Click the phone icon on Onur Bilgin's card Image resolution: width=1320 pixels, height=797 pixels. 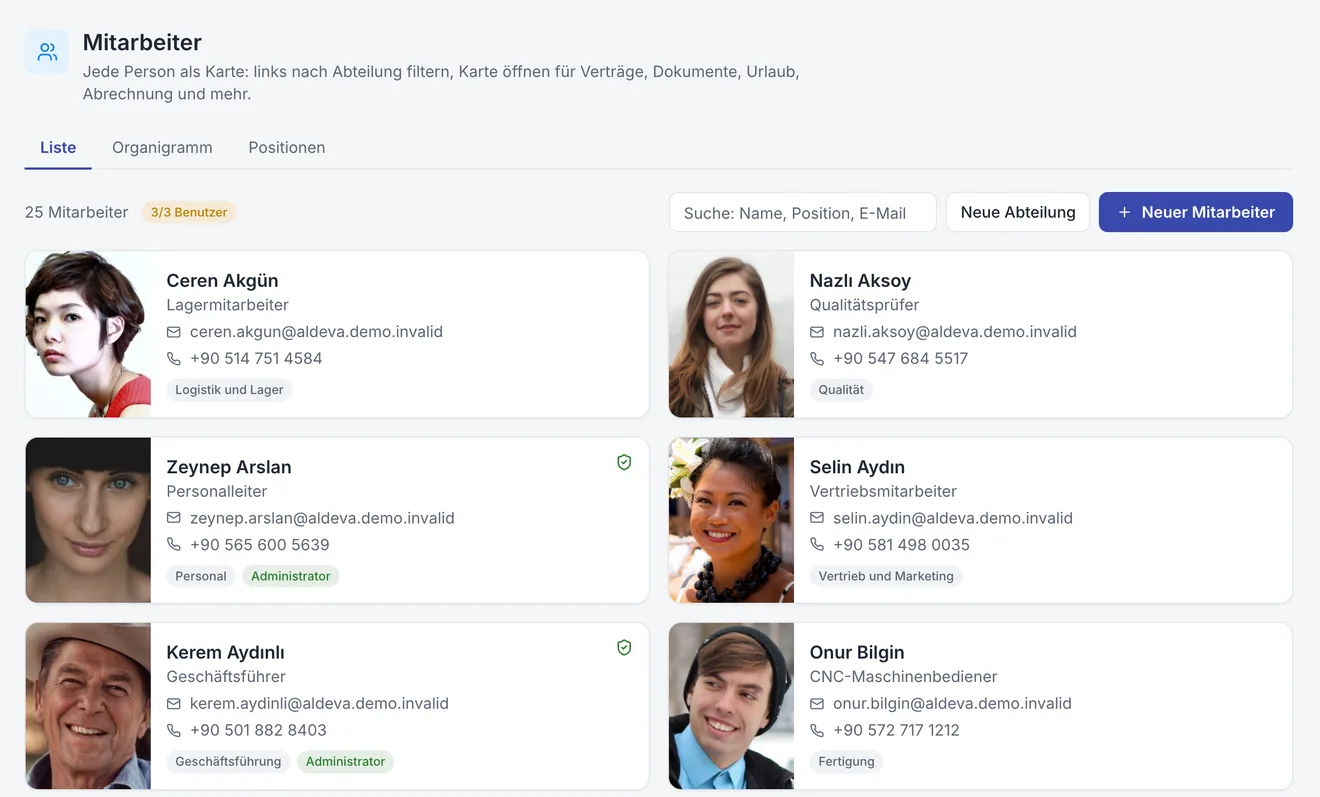pos(817,730)
